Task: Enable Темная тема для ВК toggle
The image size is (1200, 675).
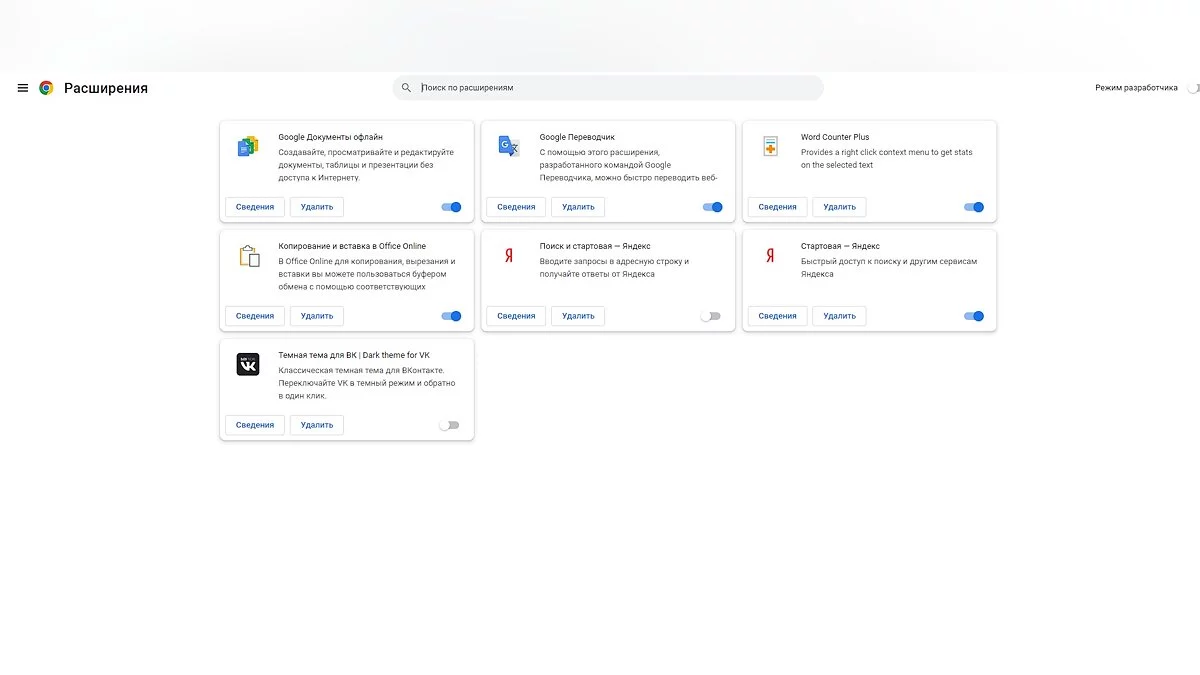Action: (449, 425)
